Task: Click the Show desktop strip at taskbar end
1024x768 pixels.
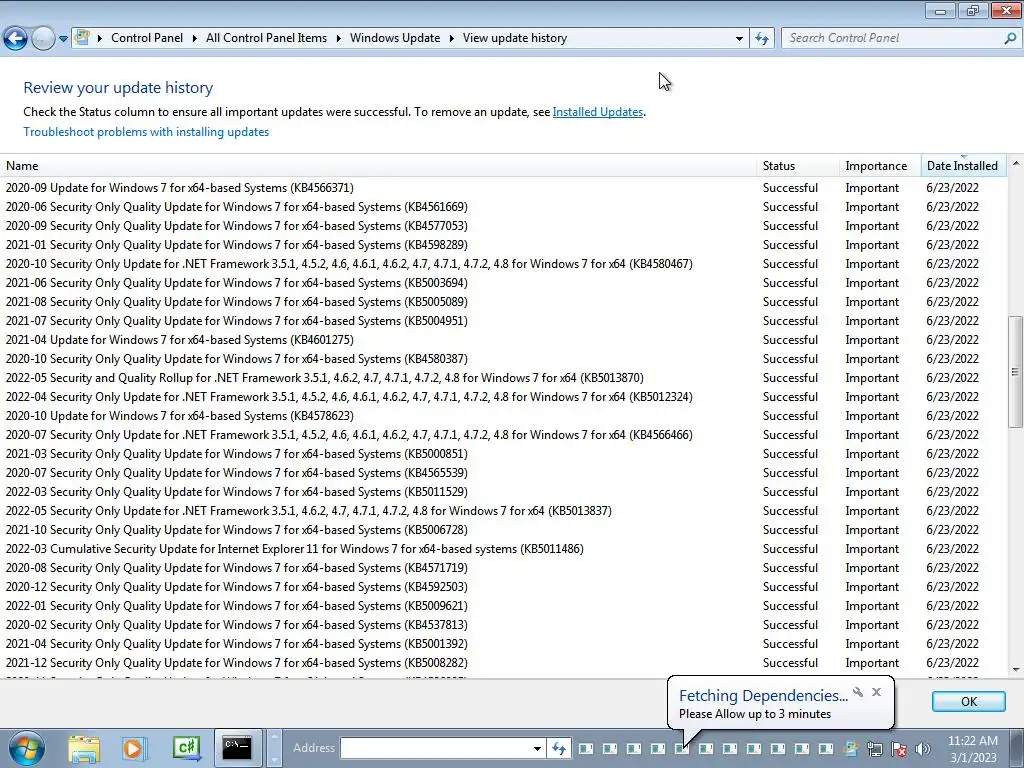Action: pyautogui.click(x=1019, y=748)
